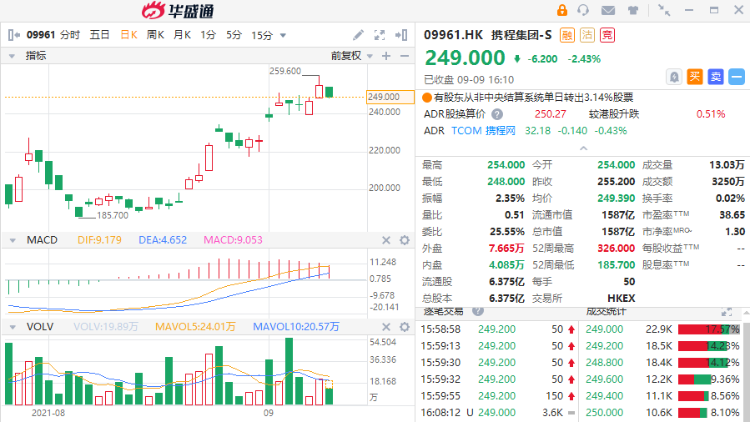The image size is (750, 422).
Task: Click the orange 买 buy button
Action: click(x=695, y=77)
